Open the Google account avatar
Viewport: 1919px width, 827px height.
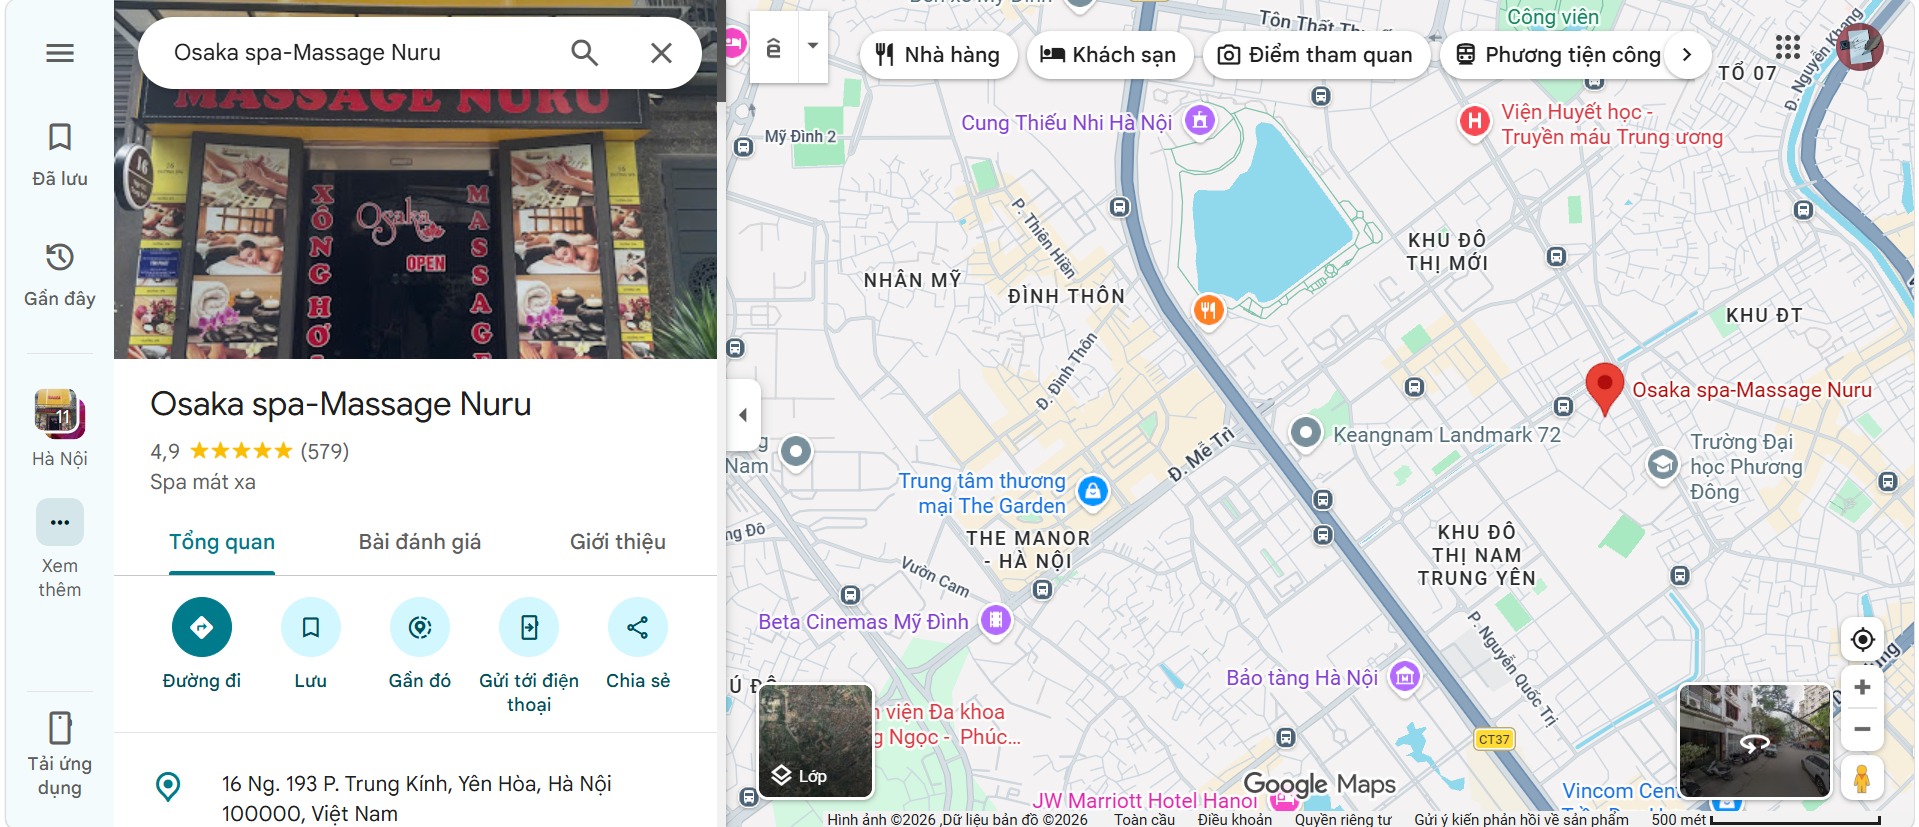point(1859,47)
